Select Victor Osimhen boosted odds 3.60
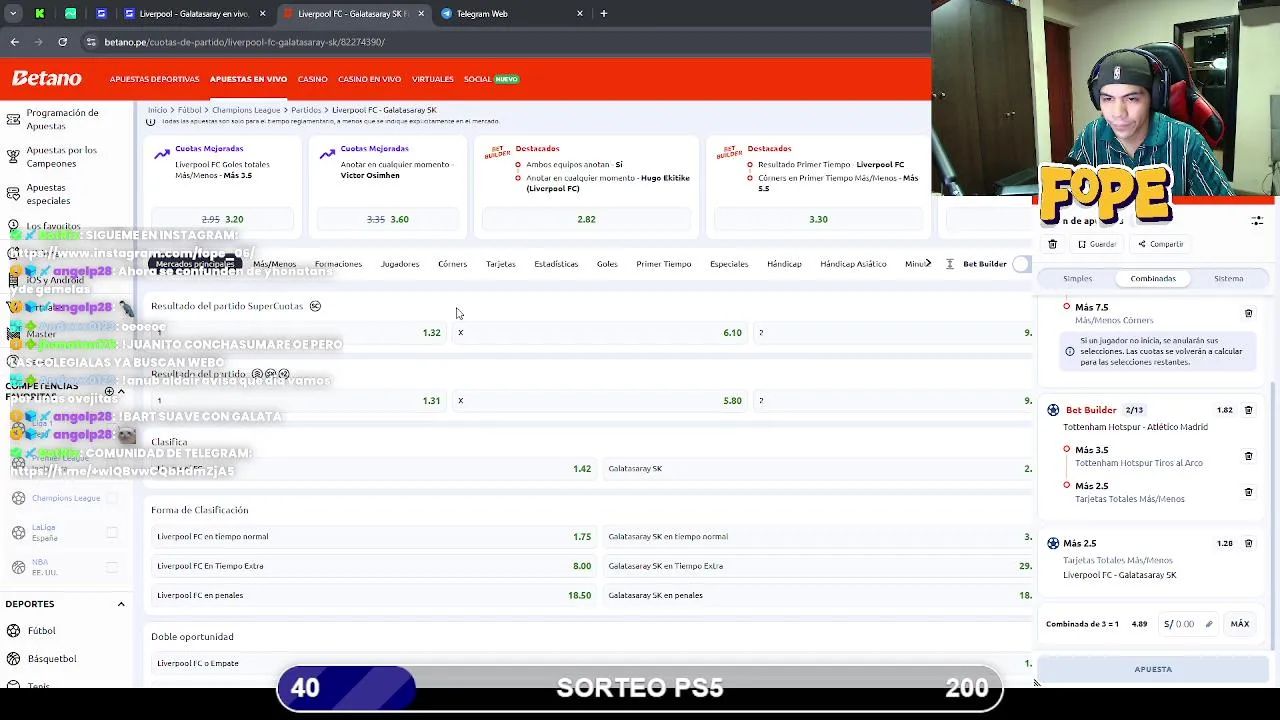The height and width of the screenshot is (720, 1280). click(387, 219)
